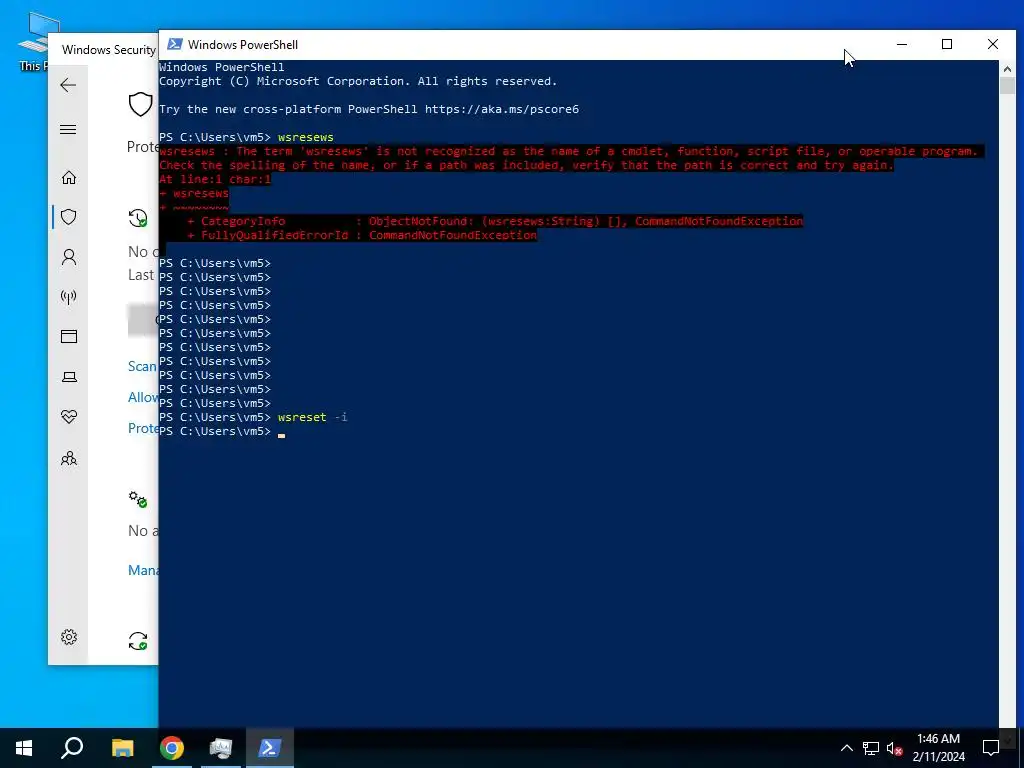This screenshot has width=1024, height=768.
Task: Select Virus & threat protection shield in sidebar
Action: pos(69,217)
